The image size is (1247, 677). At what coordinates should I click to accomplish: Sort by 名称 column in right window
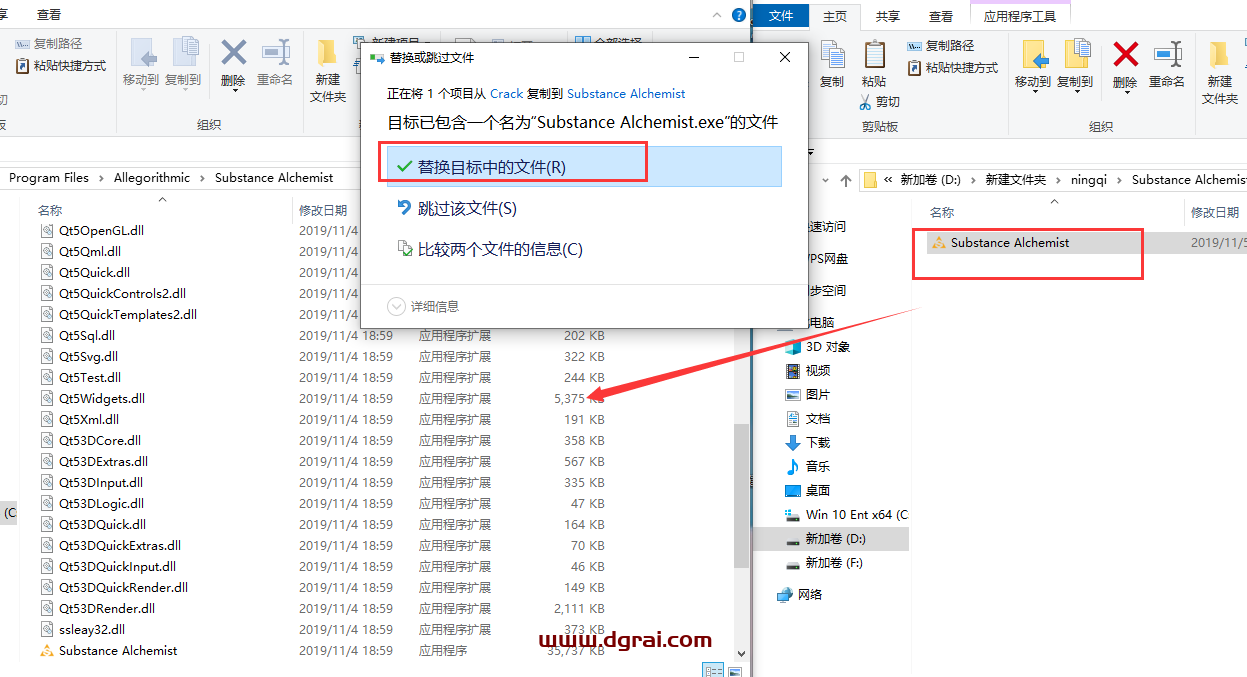942,212
